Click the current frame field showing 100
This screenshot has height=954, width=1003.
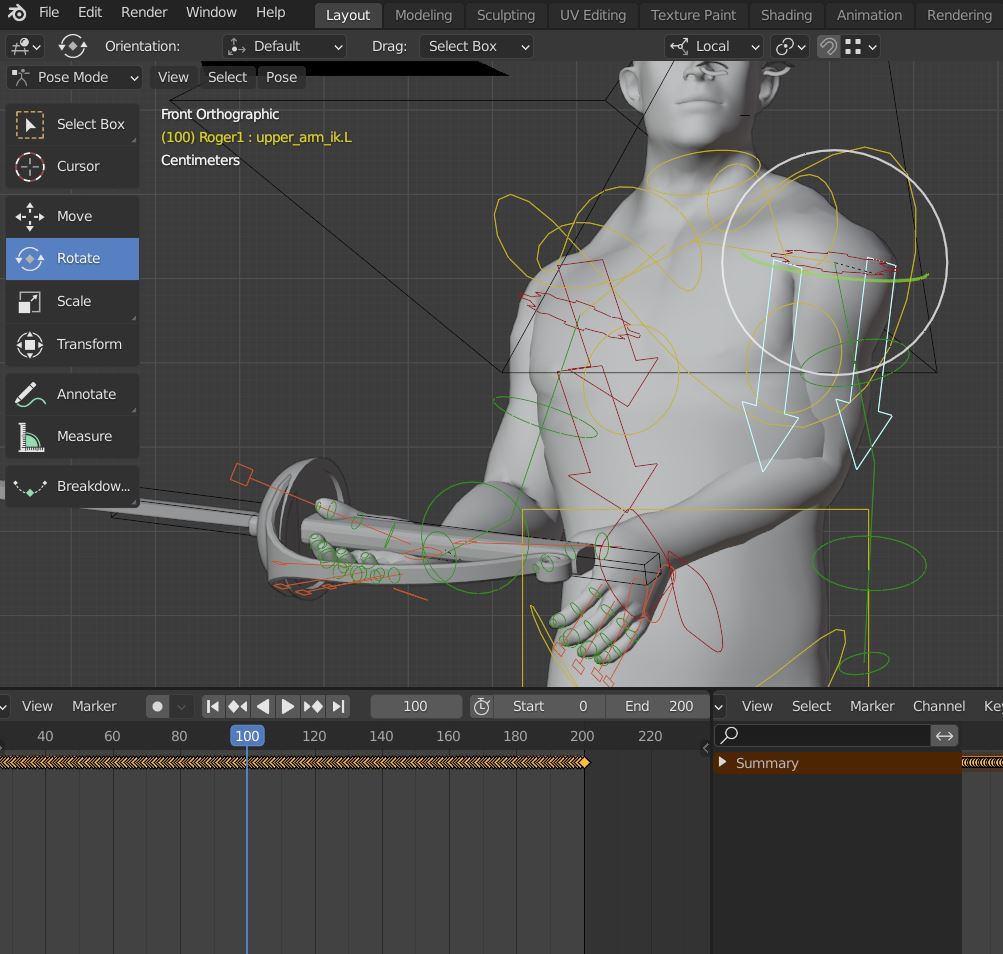click(416, 706)
